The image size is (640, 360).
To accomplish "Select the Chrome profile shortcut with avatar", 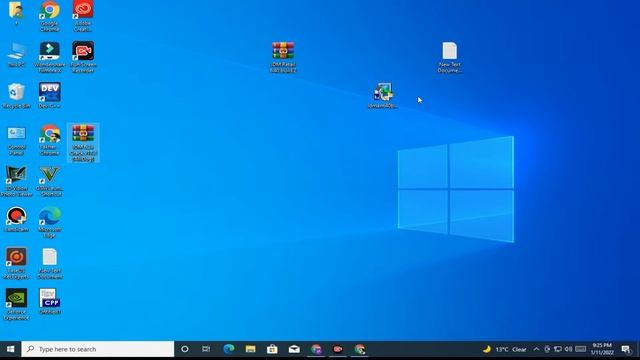I will coord(50,140).
